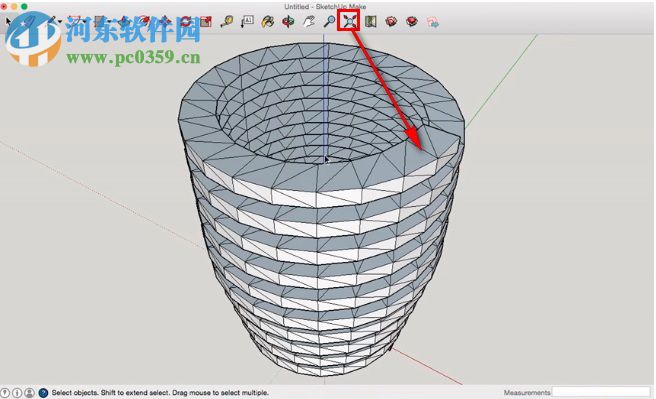Open the Extension Warehouse gem icon
The height and width of the screenshot is (399, 656).
[x=391, y=21]
